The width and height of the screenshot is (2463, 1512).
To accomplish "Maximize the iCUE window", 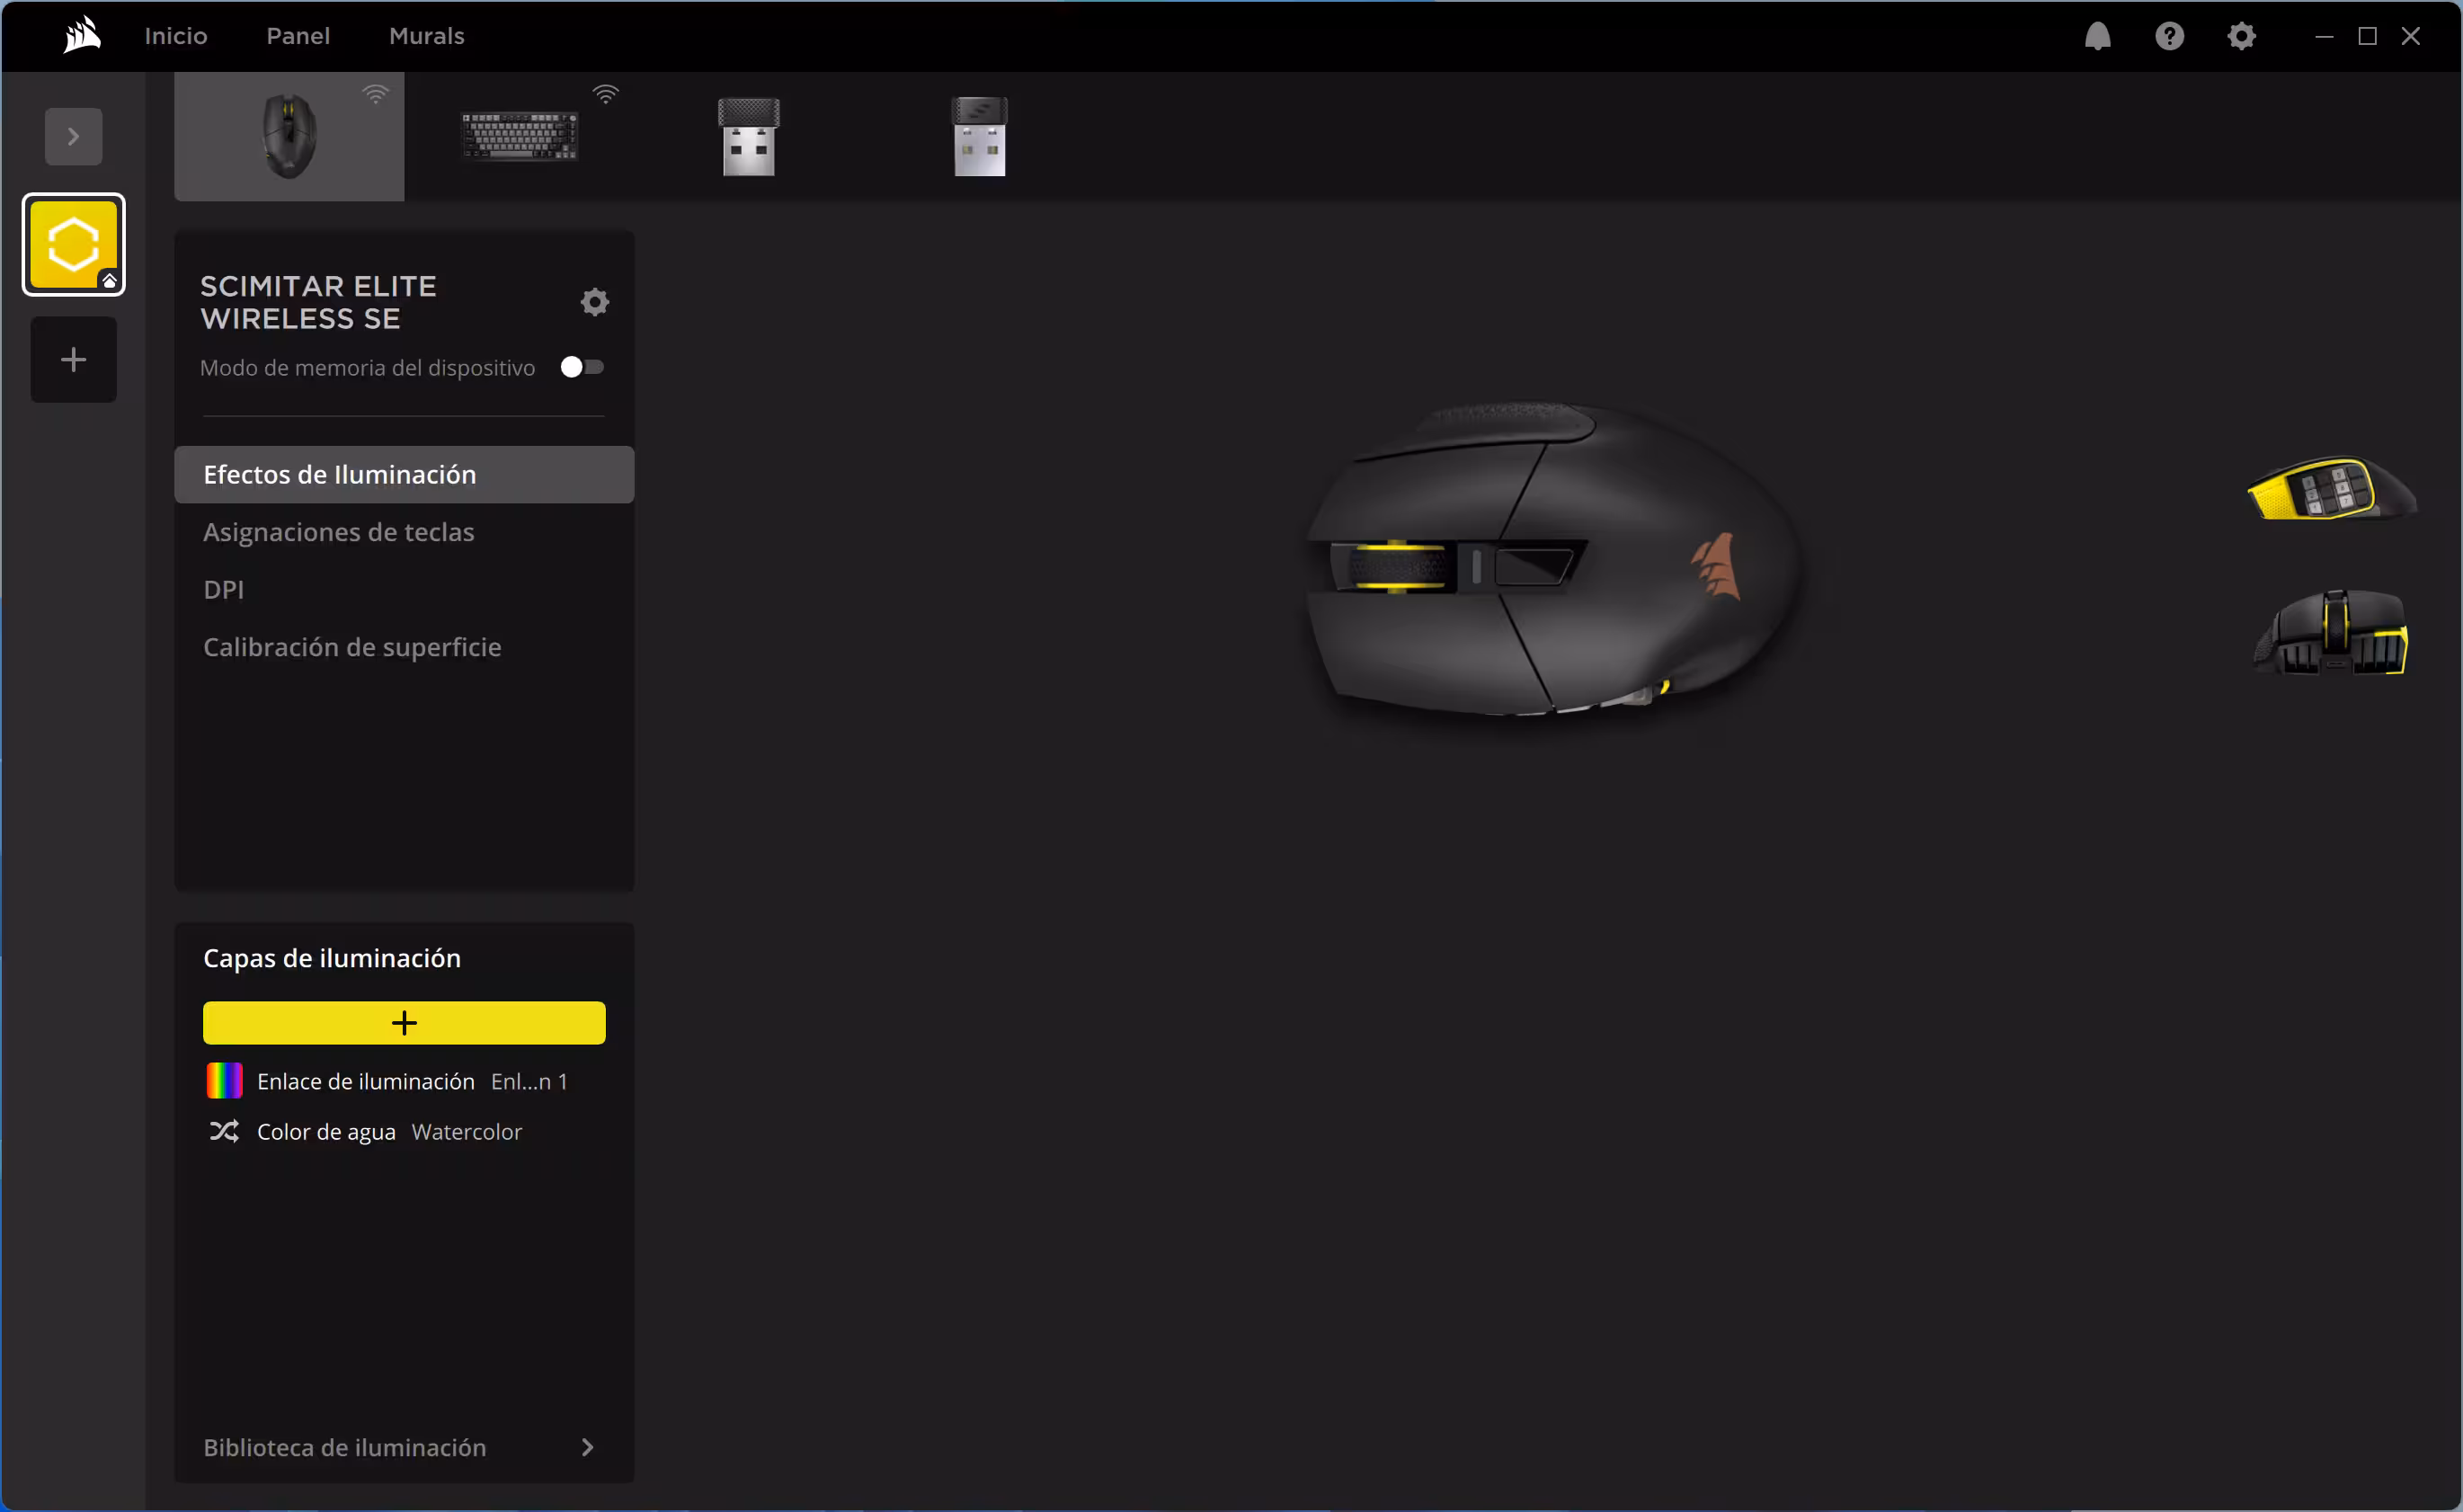I will point(2367,36).
